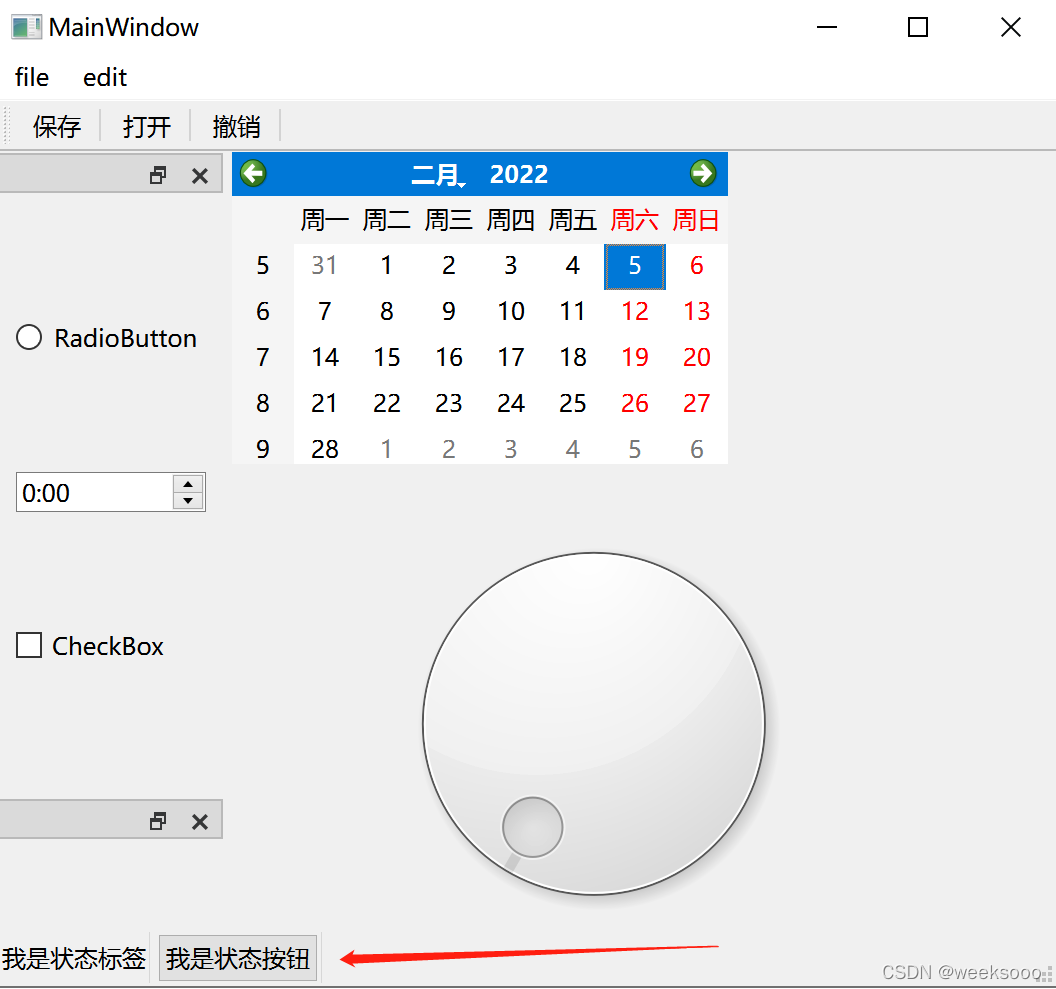Open the file menu
The image size is (1056, 989).
31,77
